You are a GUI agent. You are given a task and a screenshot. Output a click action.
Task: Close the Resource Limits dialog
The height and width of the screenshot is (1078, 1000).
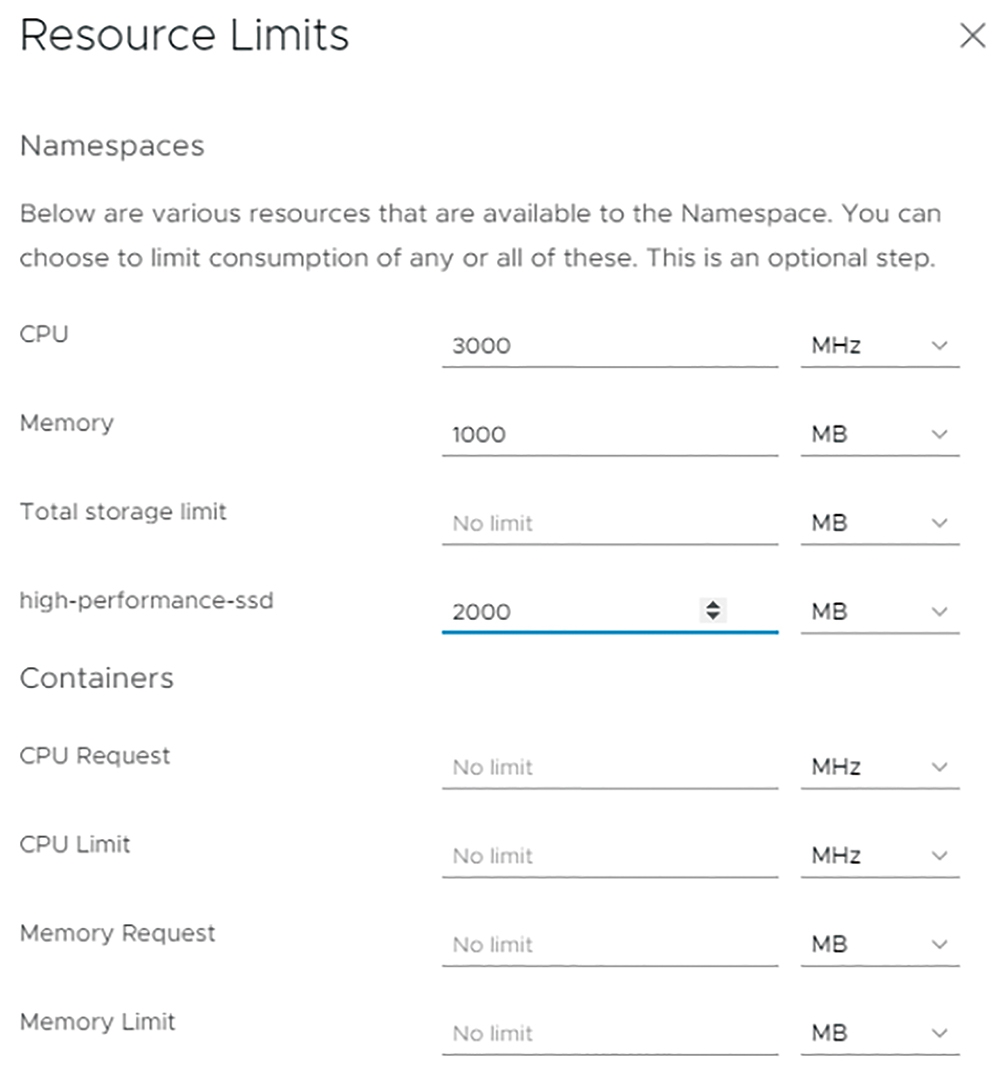click(972, 36)
